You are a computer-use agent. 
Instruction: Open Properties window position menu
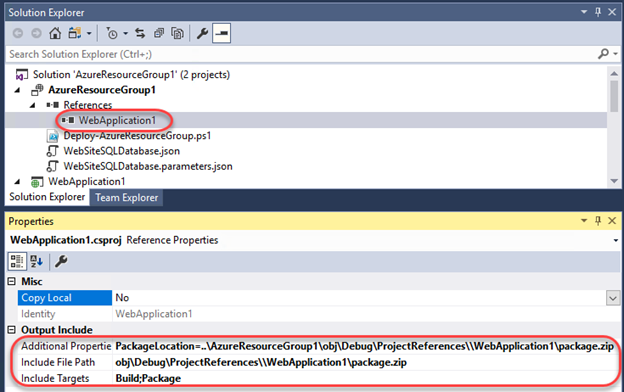click(584, 220)
